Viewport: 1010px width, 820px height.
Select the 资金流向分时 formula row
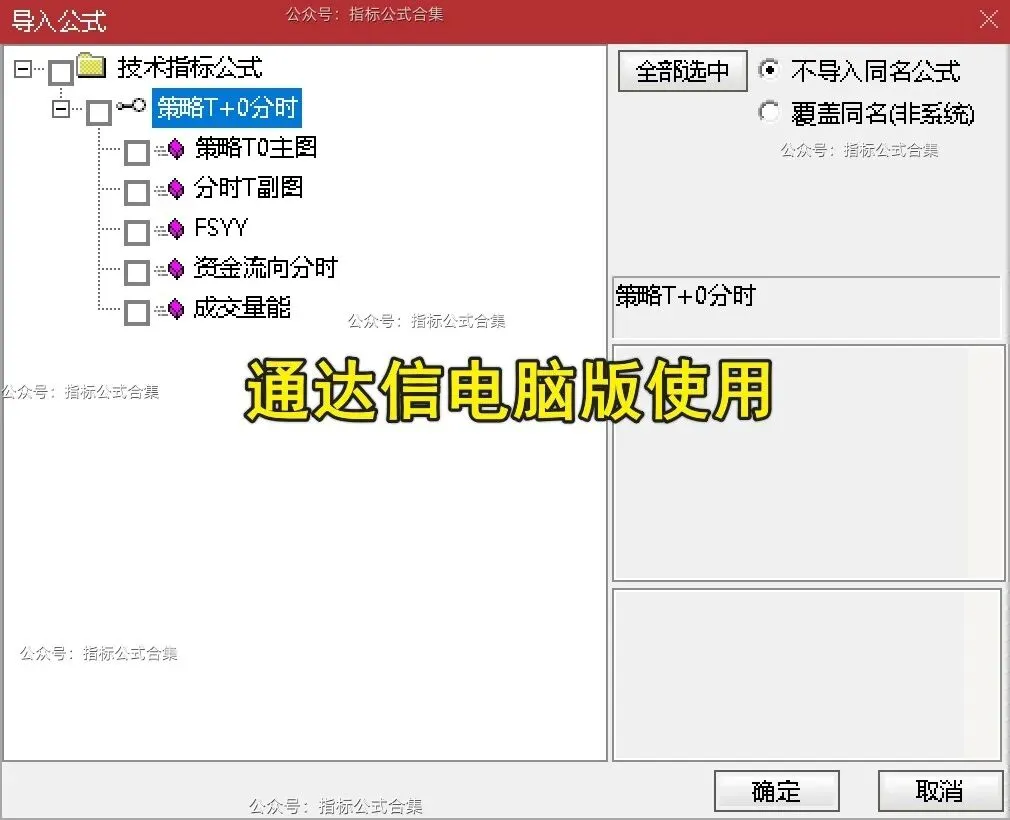click(x=266, y=268)
